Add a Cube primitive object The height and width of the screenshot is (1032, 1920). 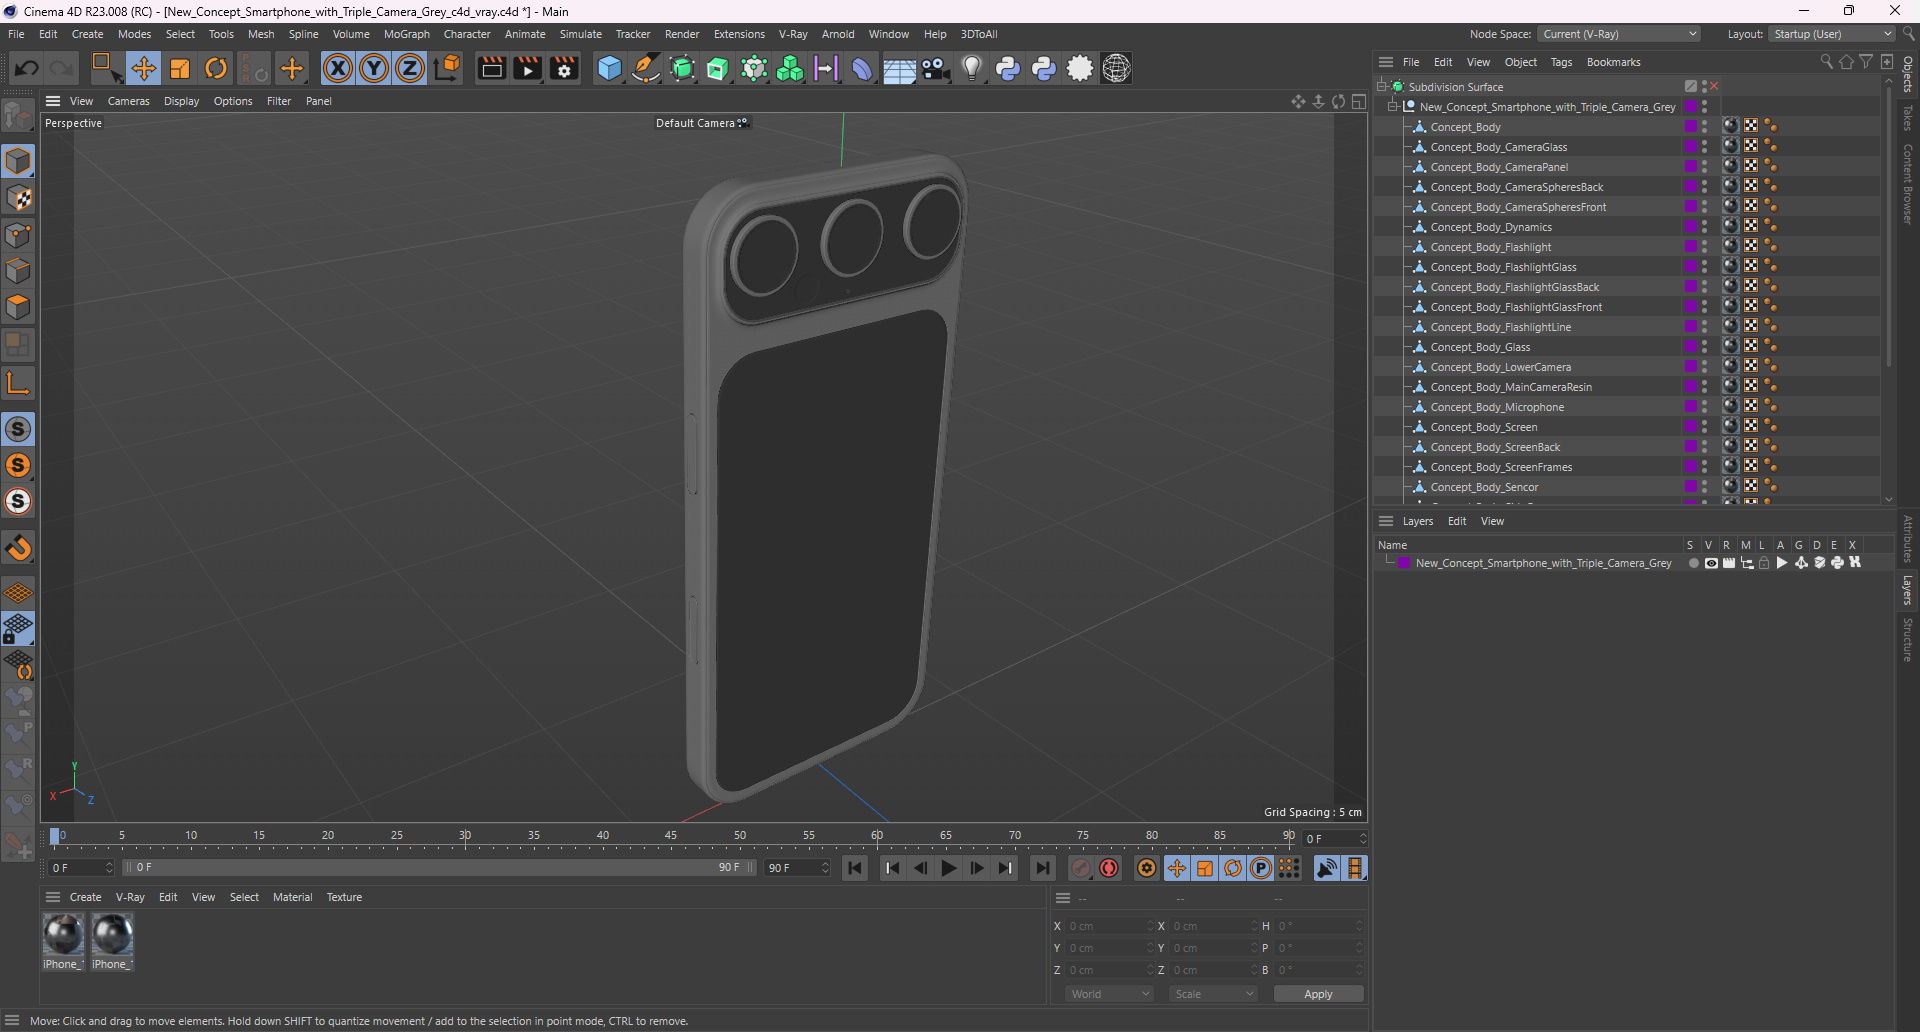(x=609, y=68)
